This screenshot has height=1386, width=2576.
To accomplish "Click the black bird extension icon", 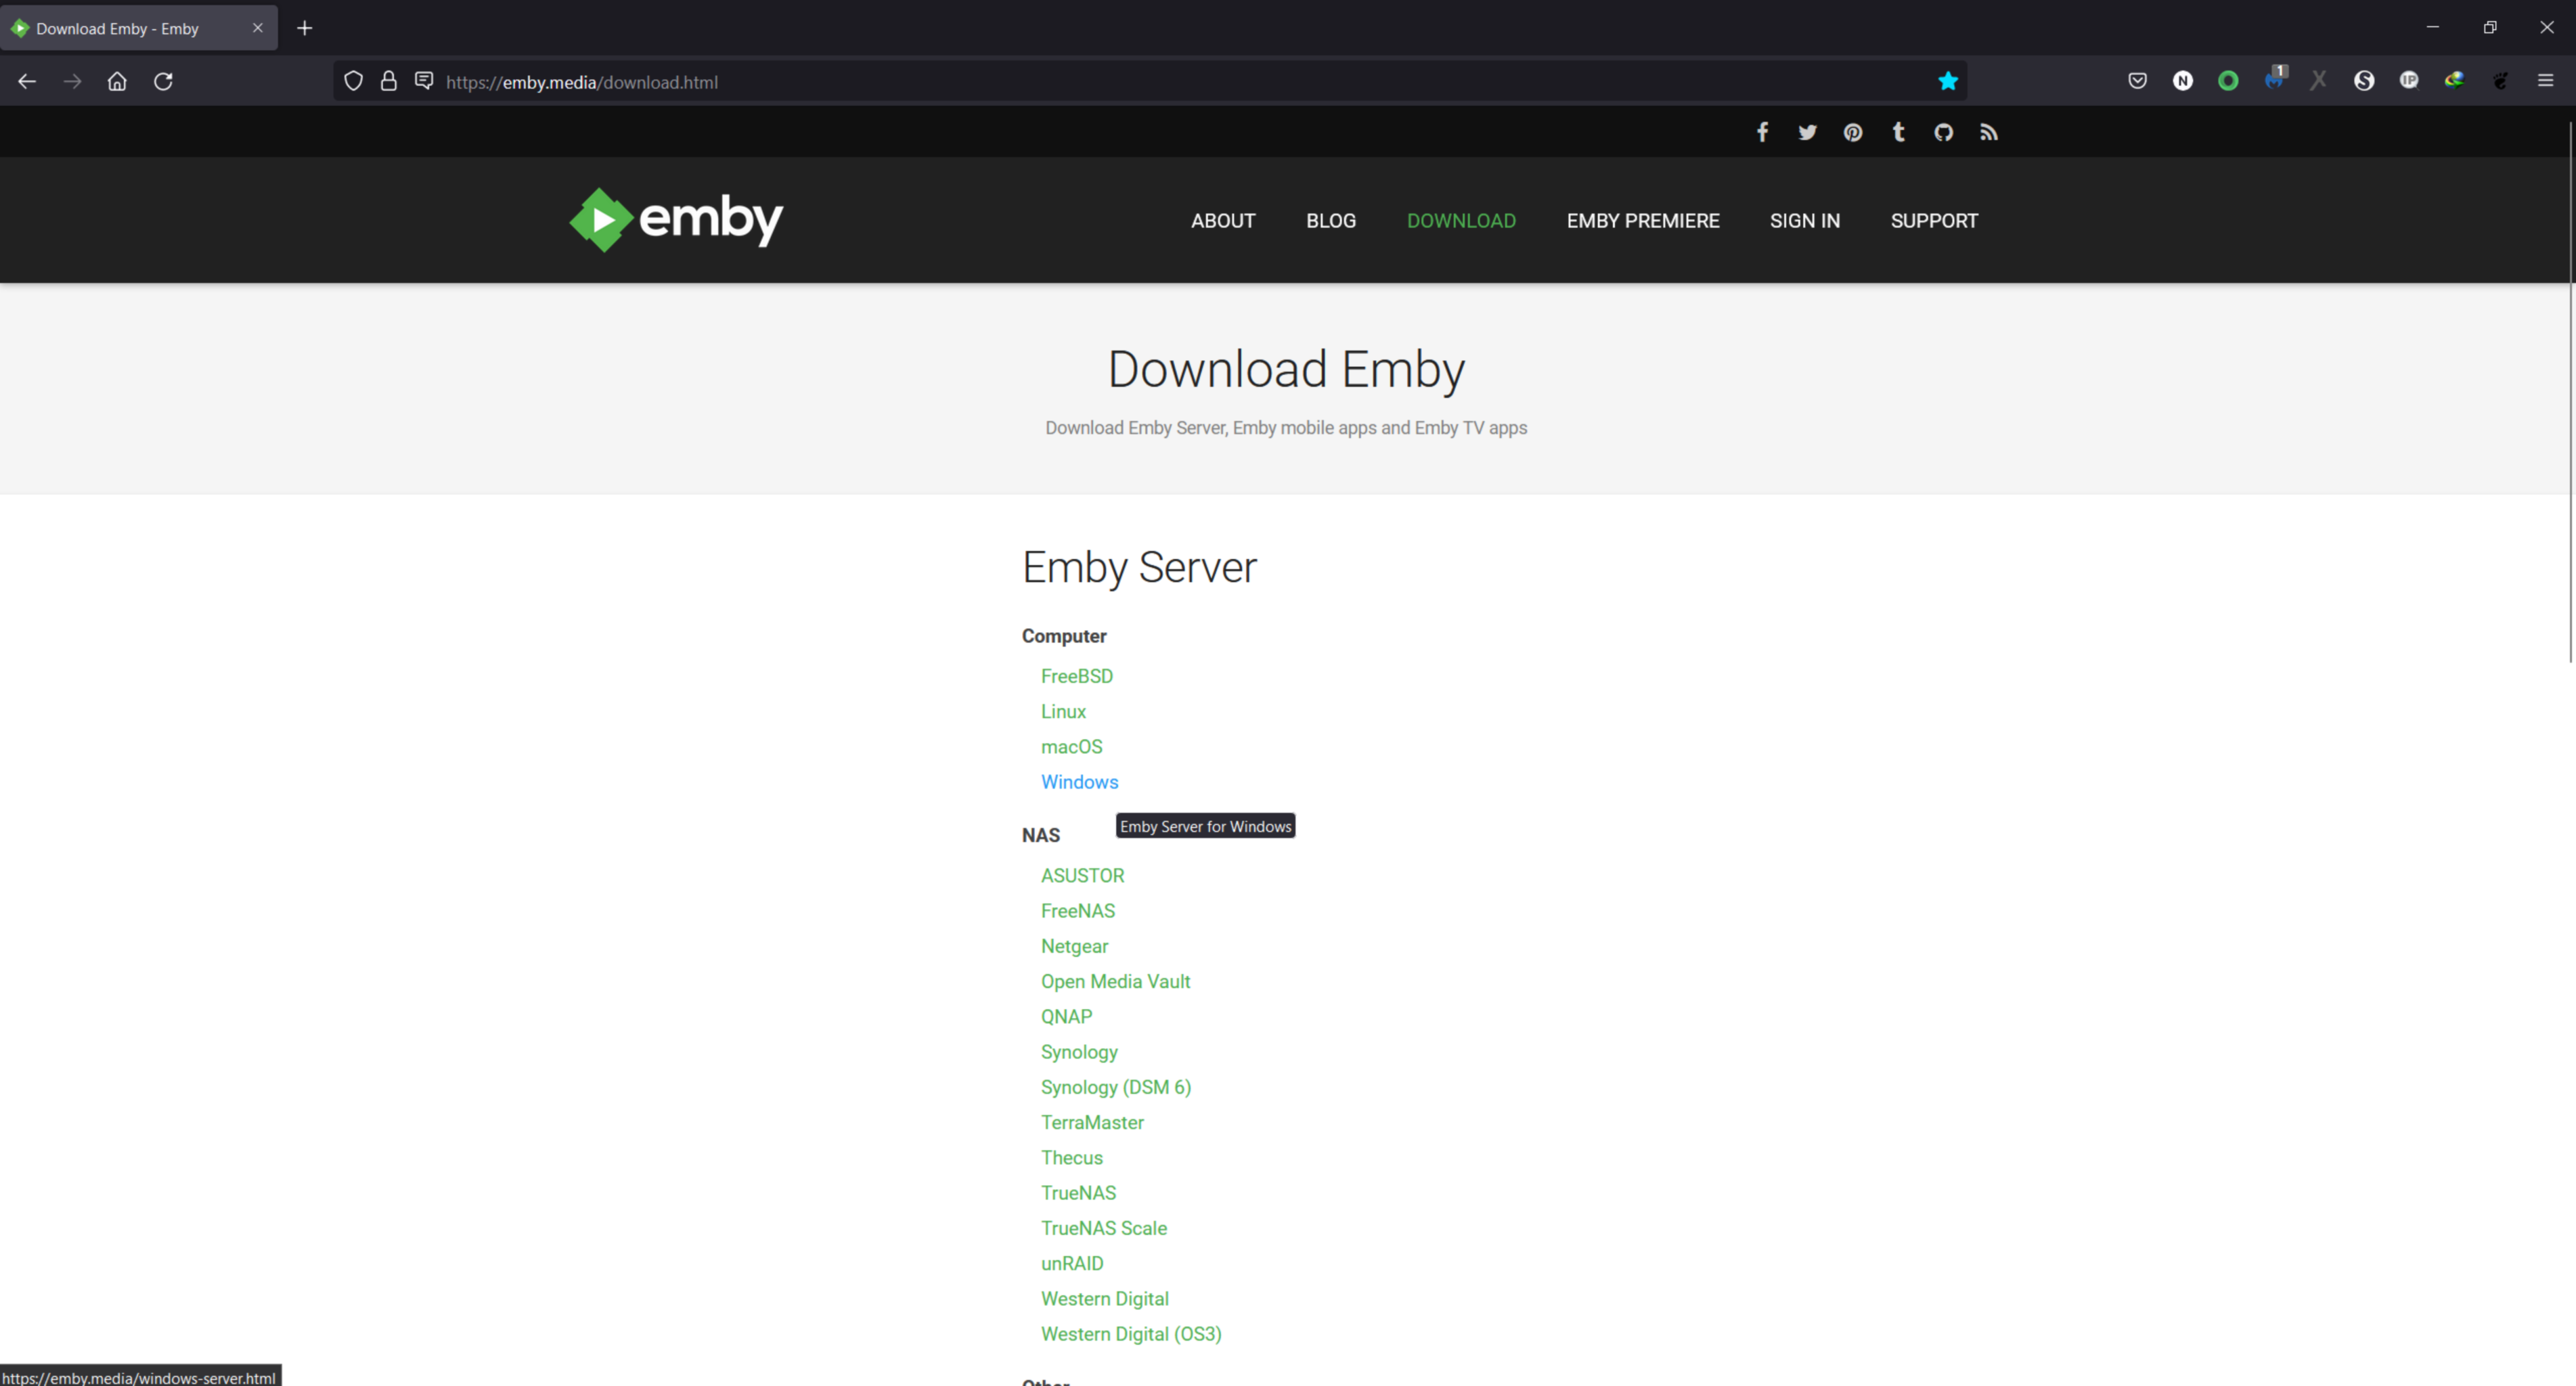I will point(2500,81).
